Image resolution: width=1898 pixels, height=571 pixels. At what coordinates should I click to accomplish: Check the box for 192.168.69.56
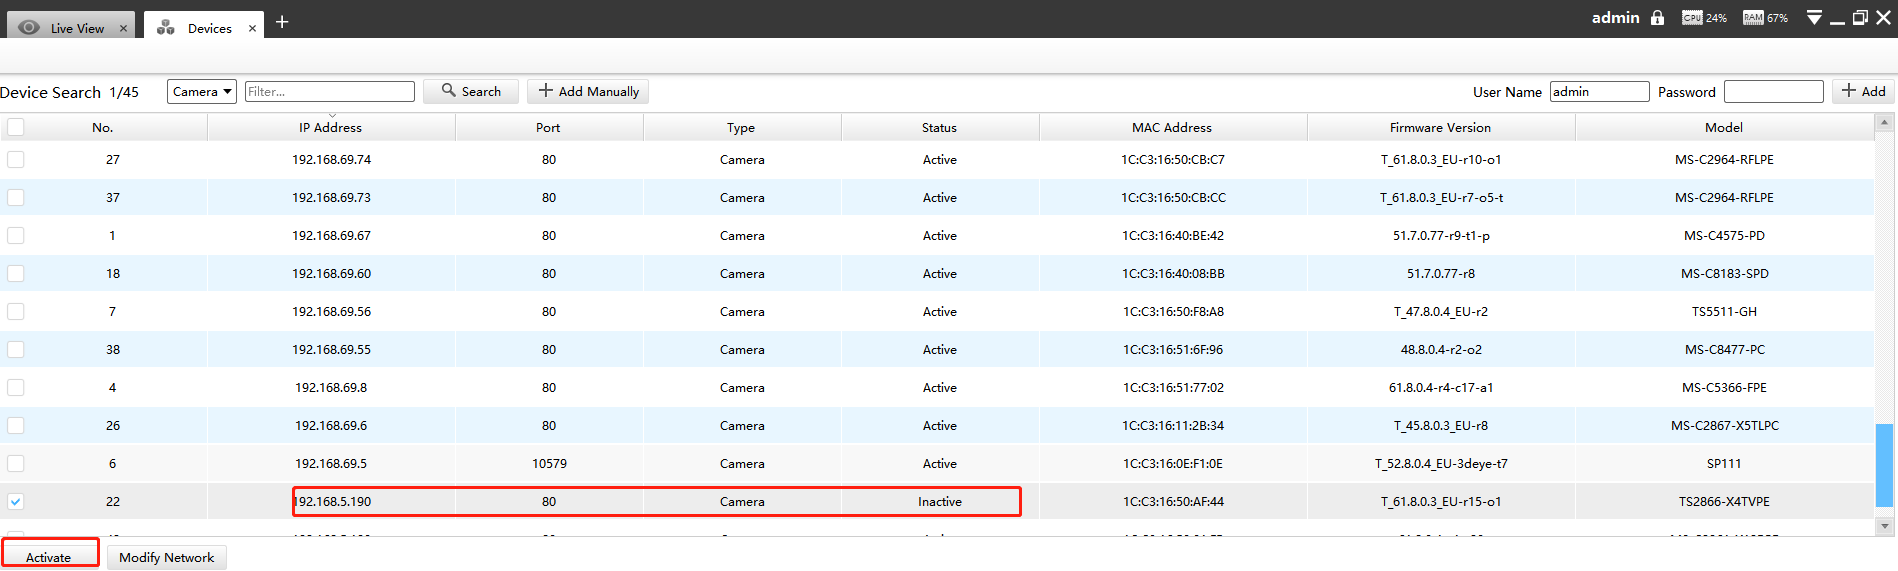16,311
